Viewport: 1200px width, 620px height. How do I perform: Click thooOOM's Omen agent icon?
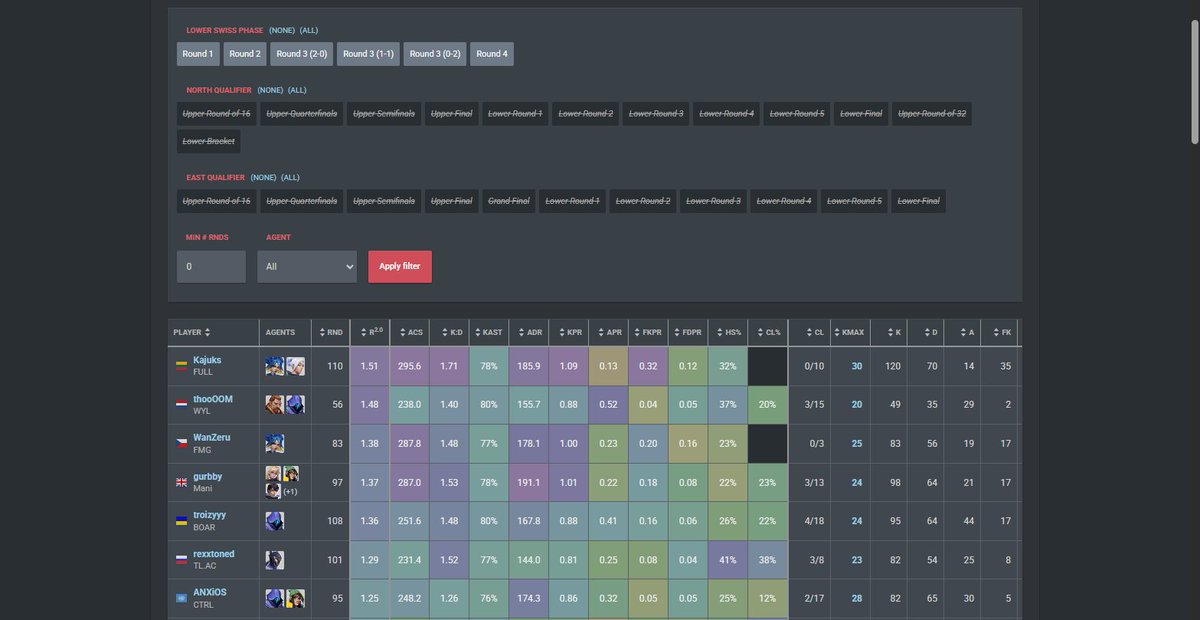pyautogui.click(x=294, y=404)
